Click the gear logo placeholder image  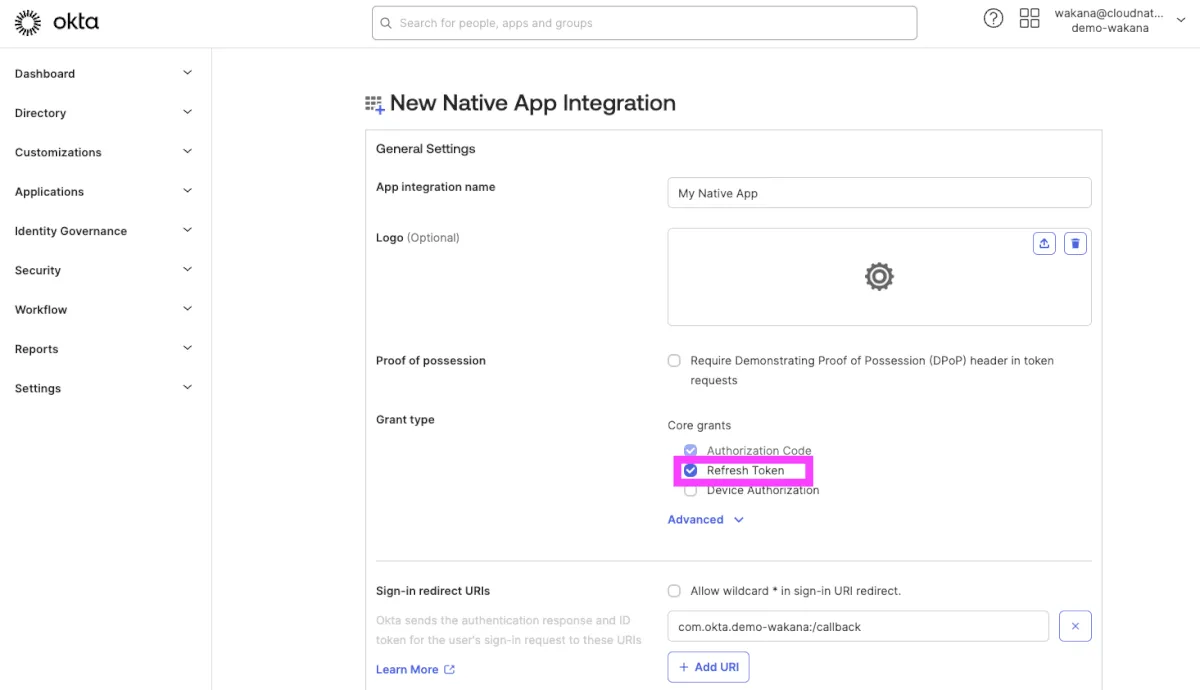879,277
